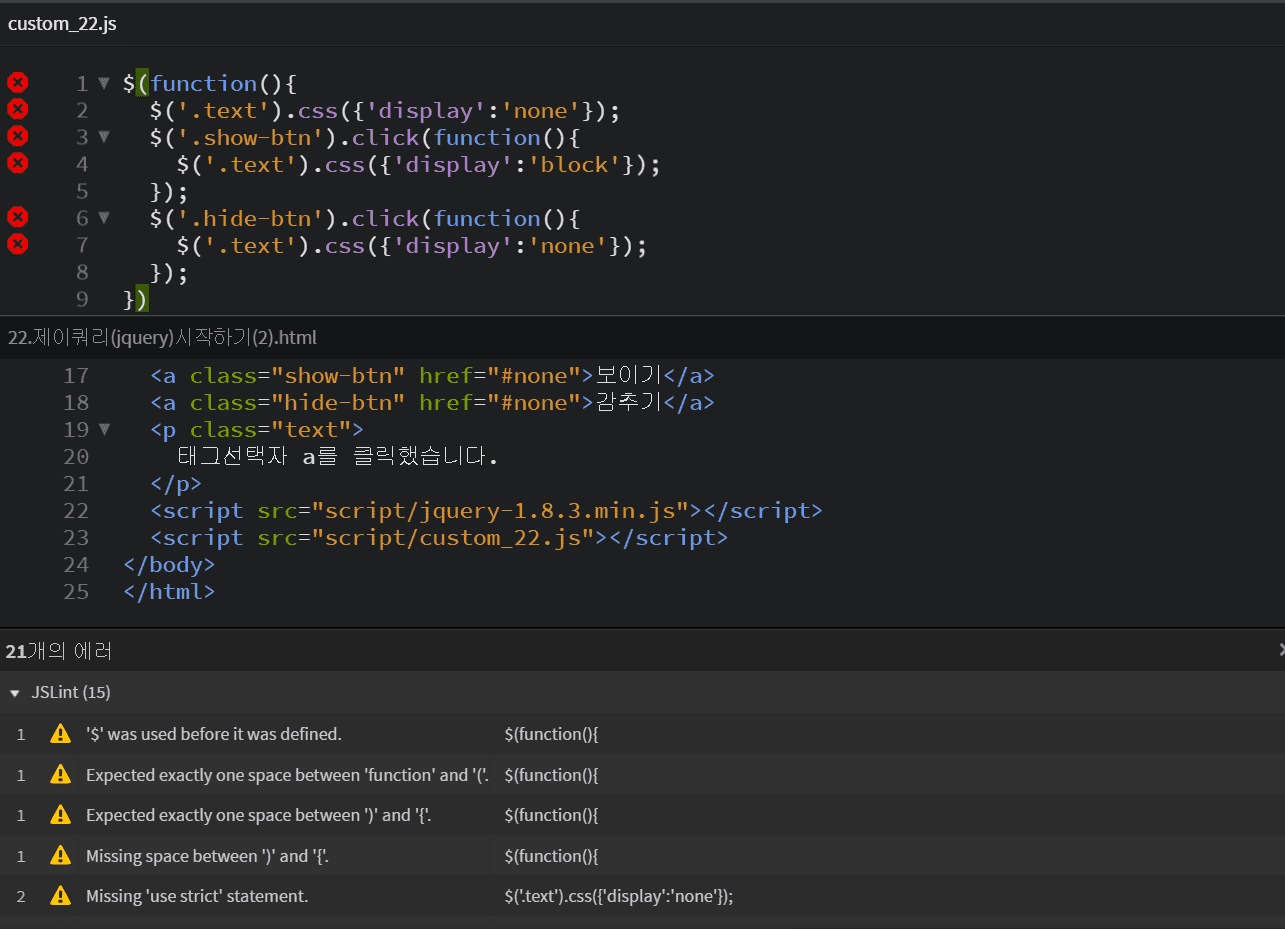The width and height of the screenshot is (1285, 929).
Task: Click line number 25 in the HTML editor
Action: [x=76, y=592]
